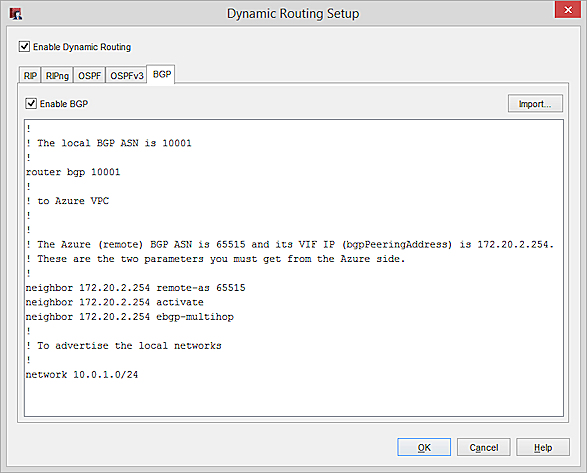The width and height of the screenshot is (587, 473).
Task: Toggle the Enable Dynamic Routing checkbox
Action: pos(24,47)
